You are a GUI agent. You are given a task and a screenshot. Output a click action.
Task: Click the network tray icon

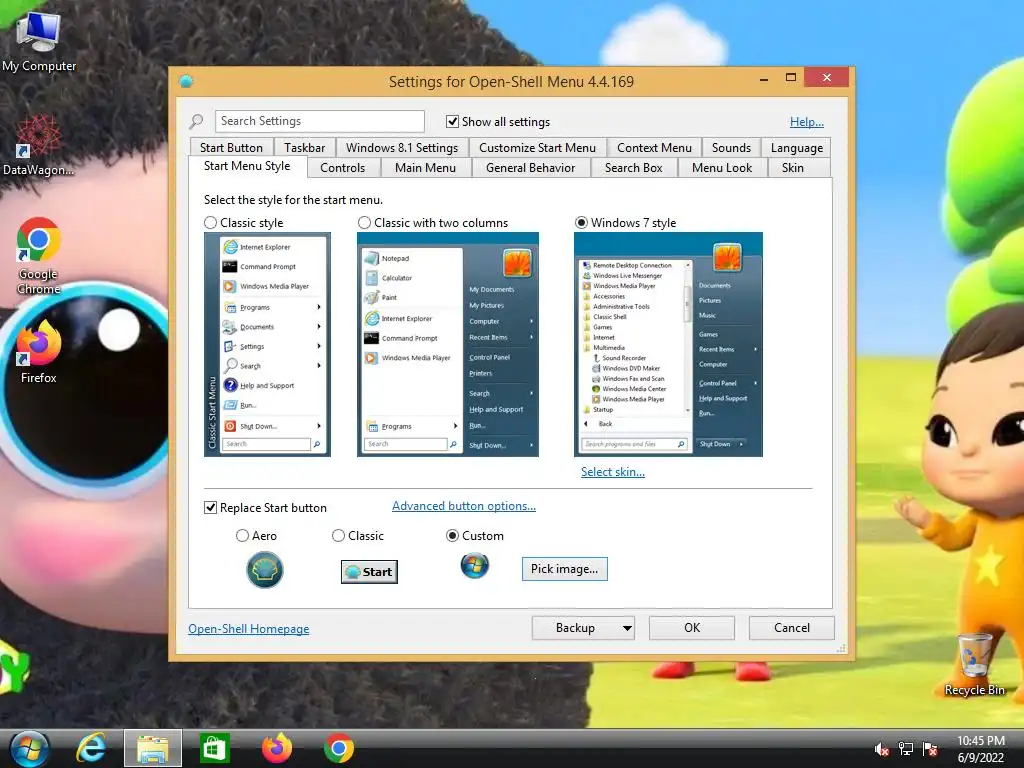[906, 749]
